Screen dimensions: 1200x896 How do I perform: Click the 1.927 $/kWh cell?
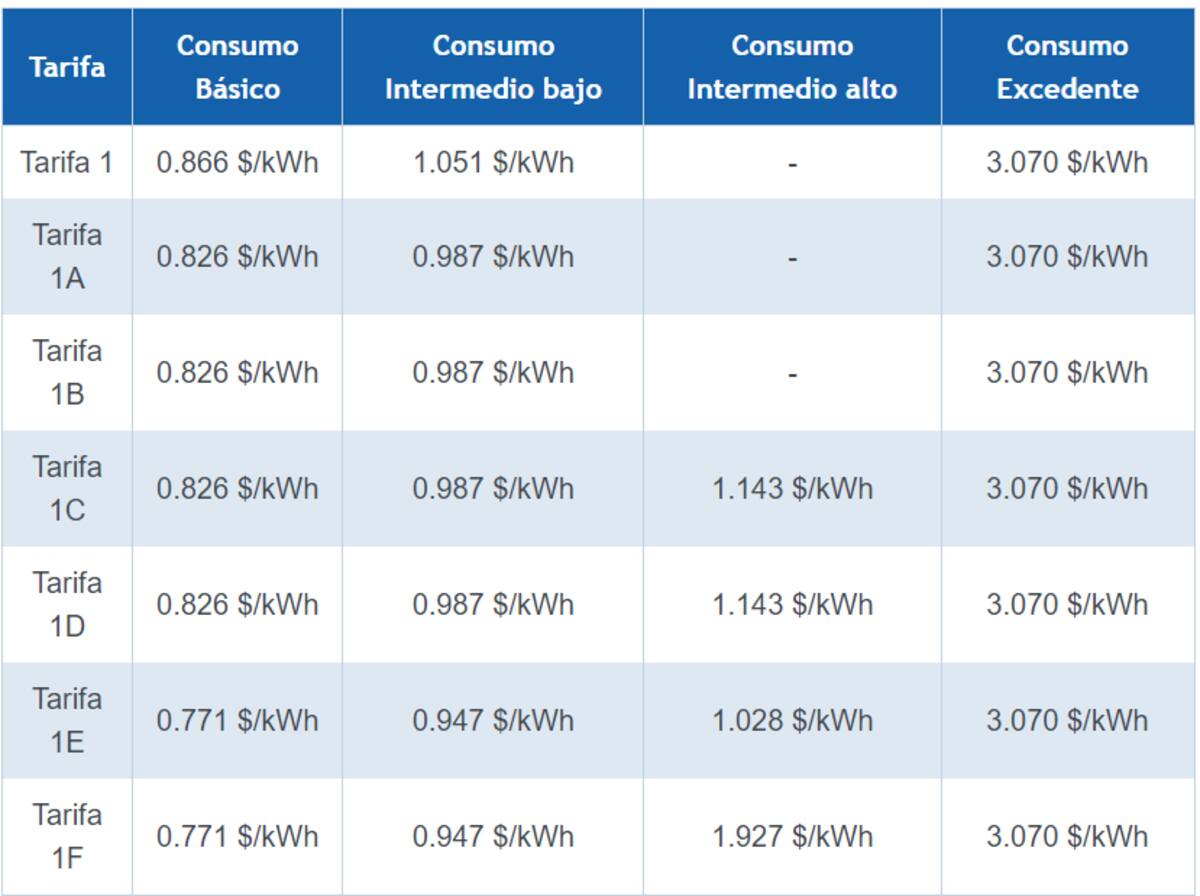792,836
